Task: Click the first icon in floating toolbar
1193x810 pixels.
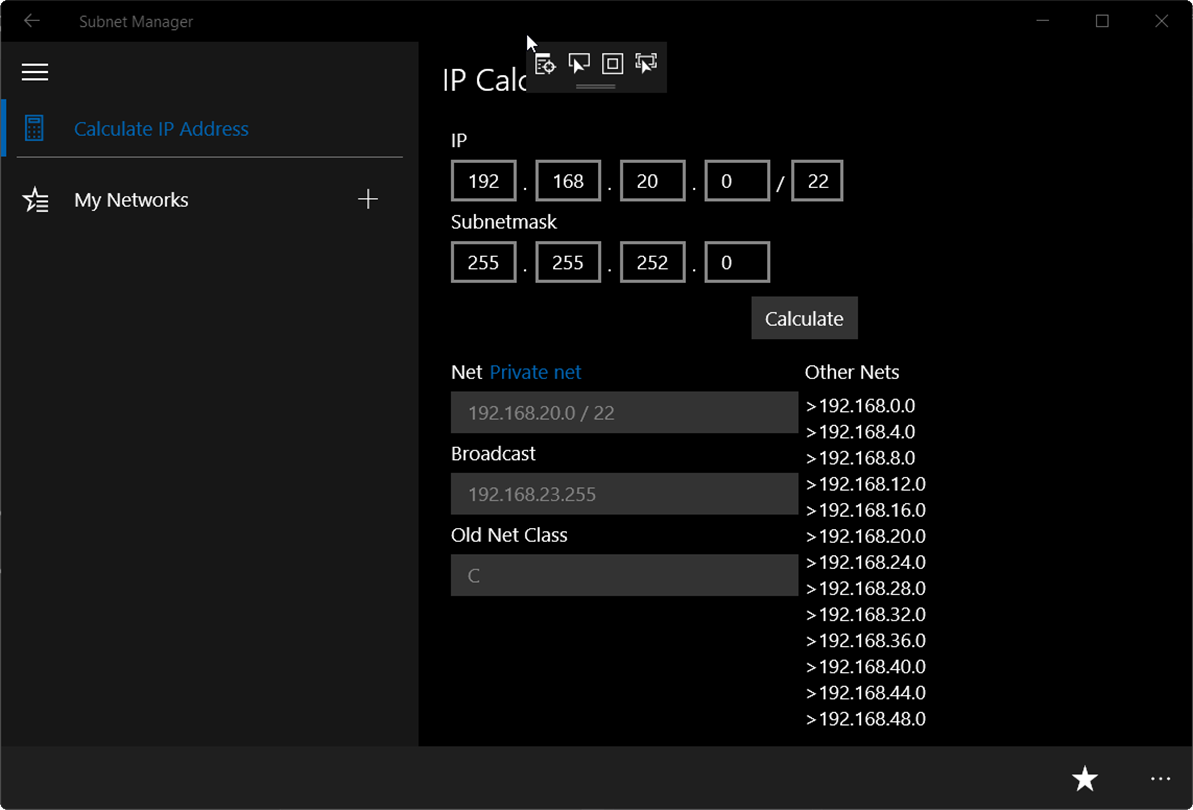Action: [545, 64]
